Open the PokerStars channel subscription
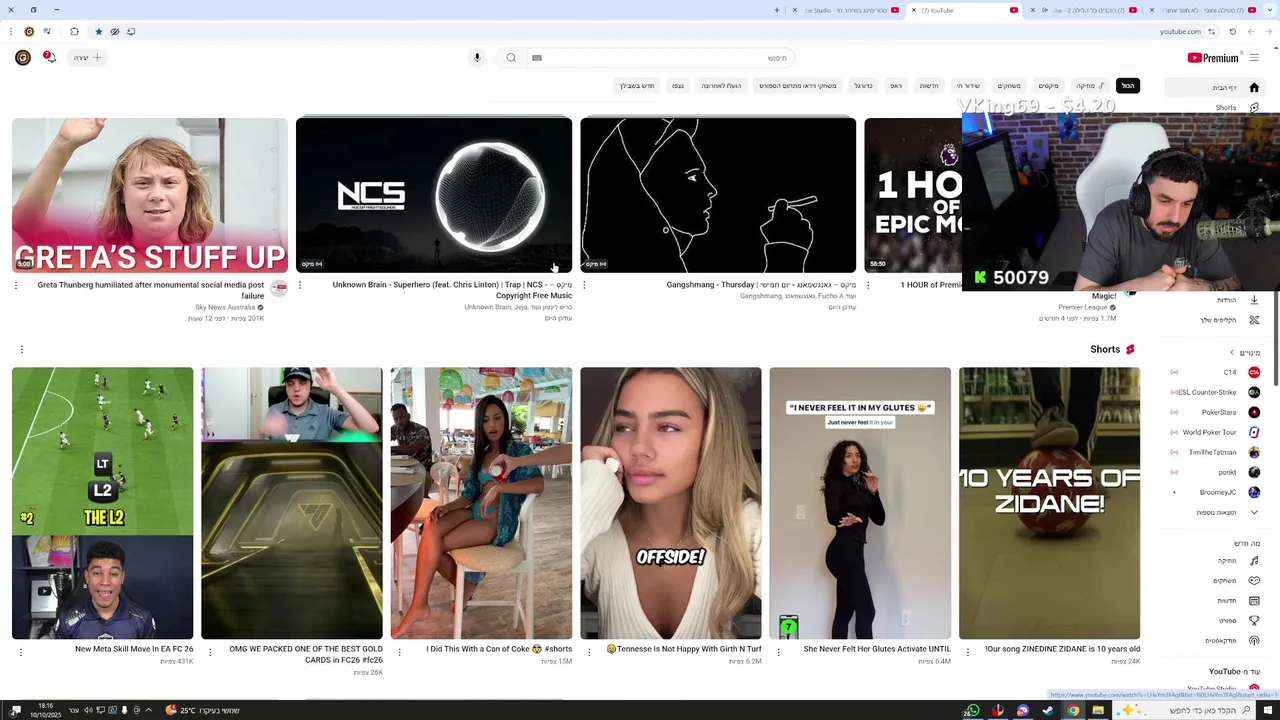This screenshot has width=1280, height=720. (1216, 412)
